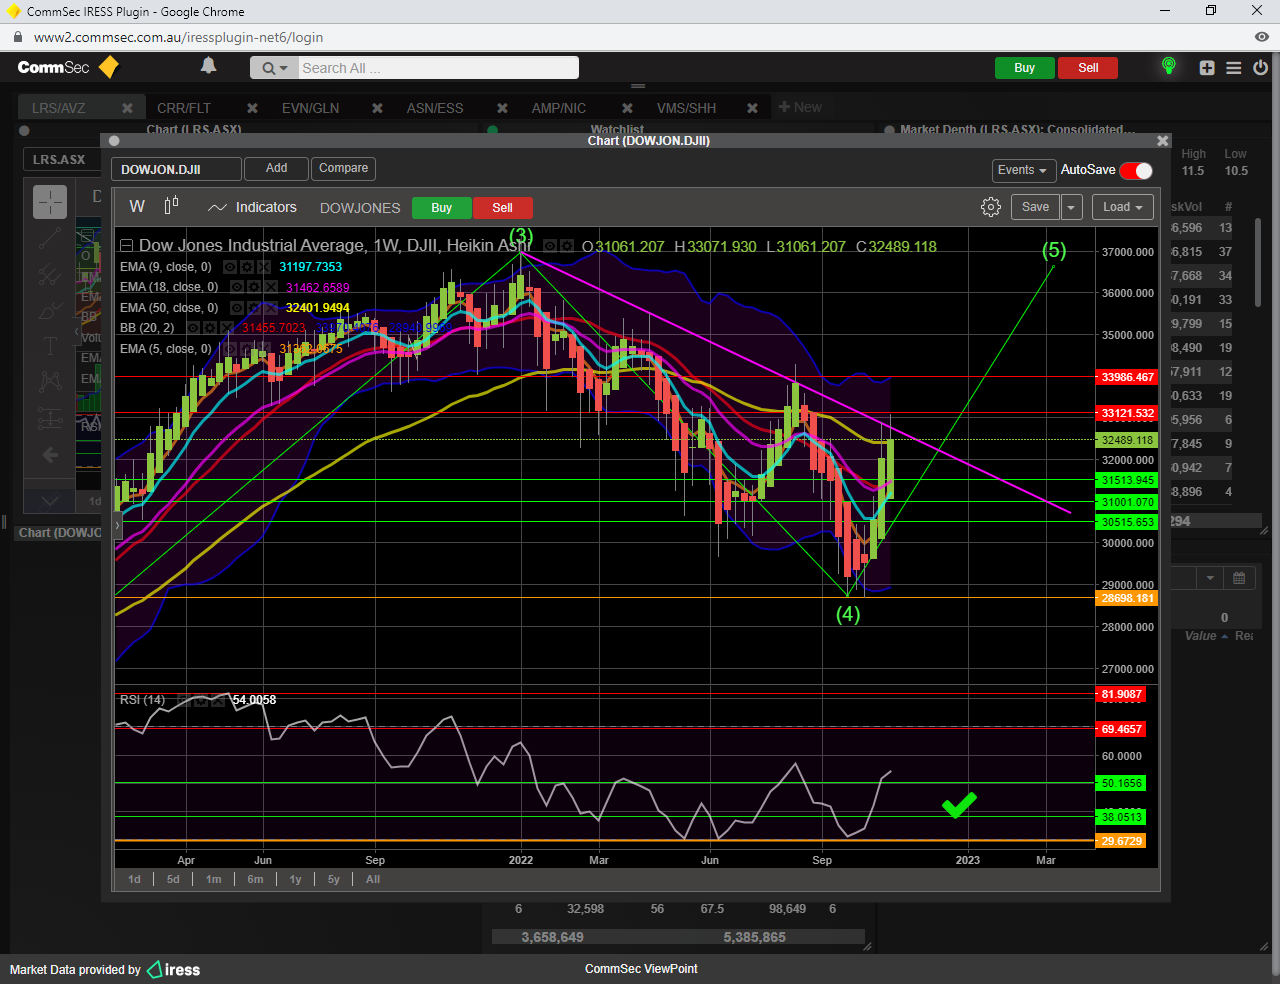Switch to the CRR/FLT tab
The width and height of the screenshot is (1280, 984).
pyautogui.click(x=184, y=108)
